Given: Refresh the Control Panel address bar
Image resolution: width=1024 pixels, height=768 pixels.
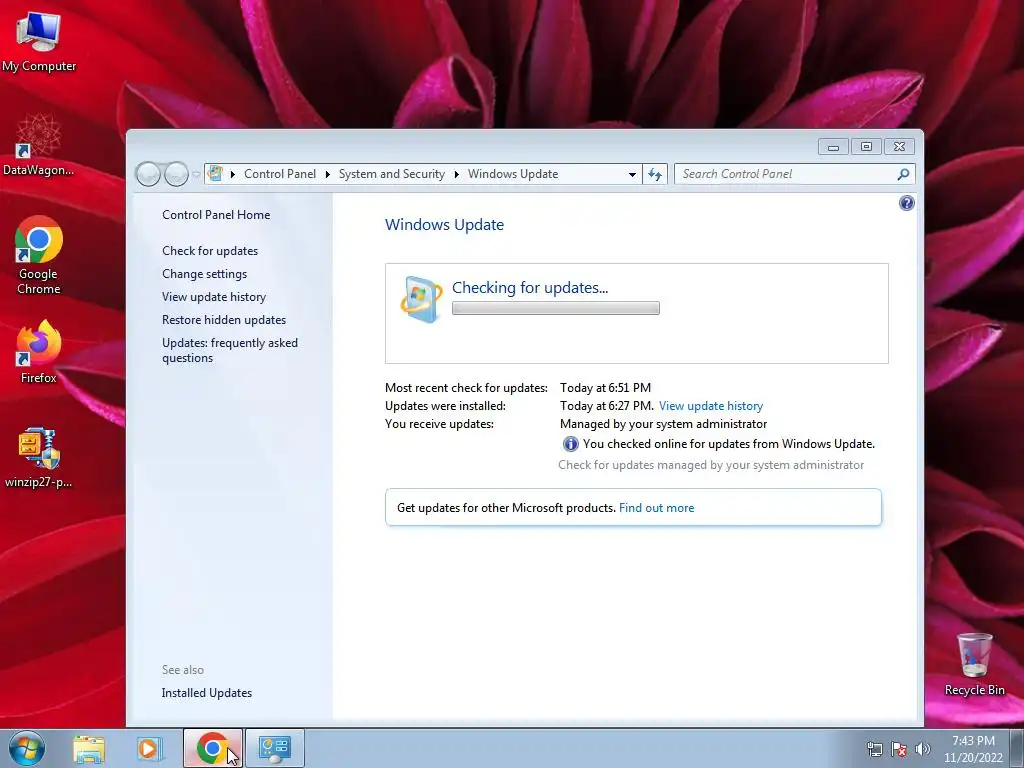Looking at the screenshot, I should coord(655,174).
